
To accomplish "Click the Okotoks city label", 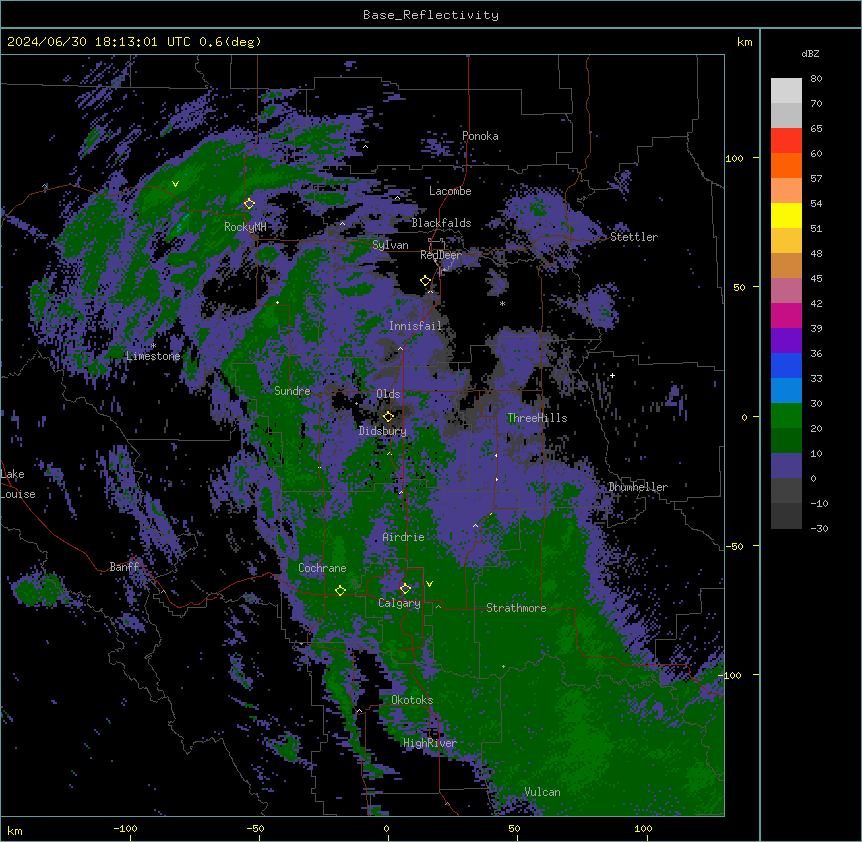I will tap(412, 700).
